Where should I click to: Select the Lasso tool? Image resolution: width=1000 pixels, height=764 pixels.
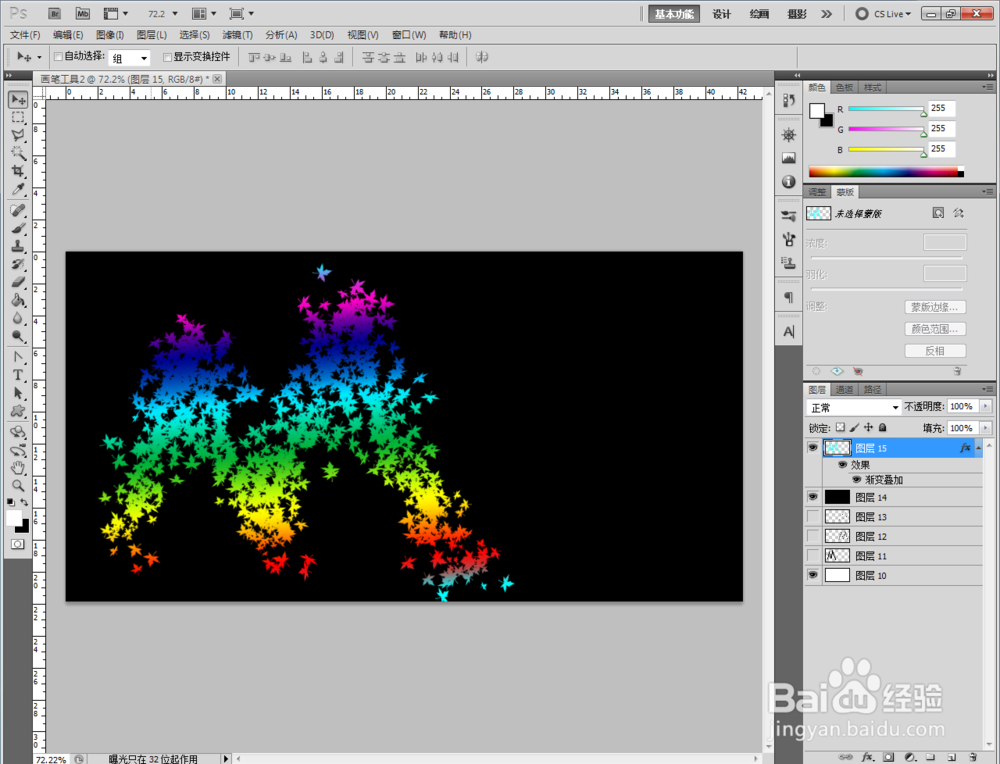pos(18,135)
